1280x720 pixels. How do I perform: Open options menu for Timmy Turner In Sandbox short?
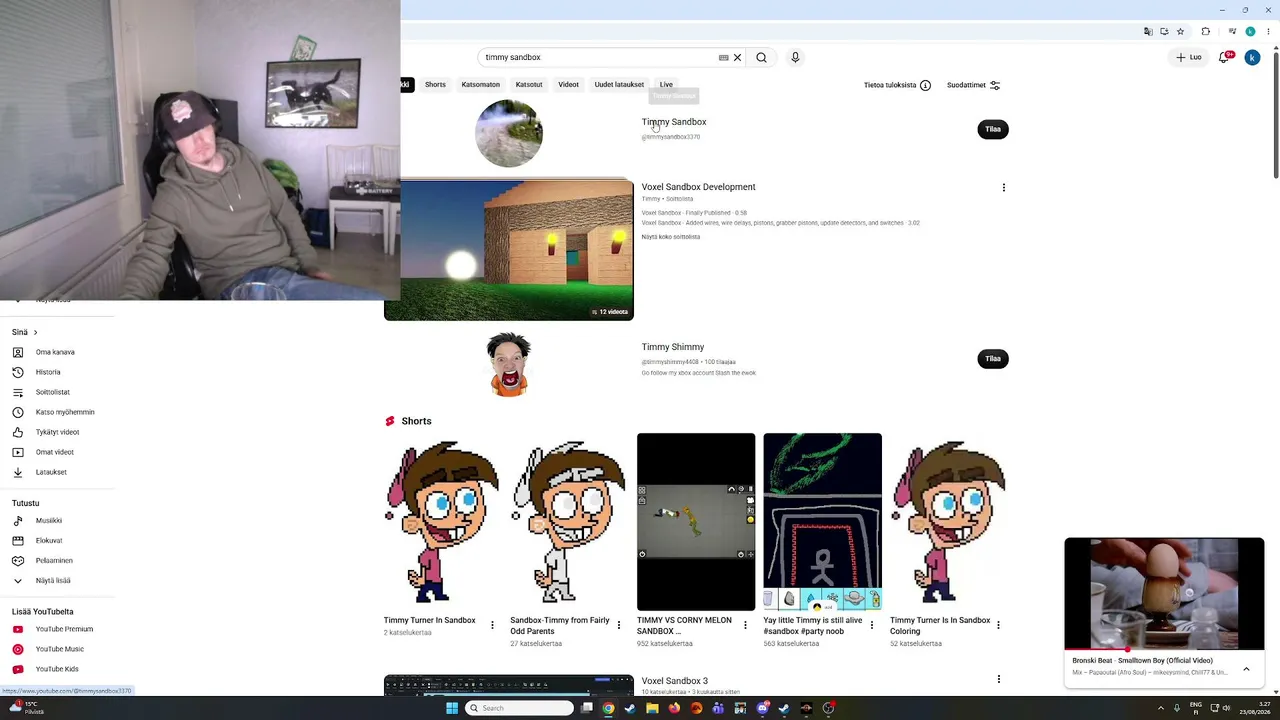492,625
